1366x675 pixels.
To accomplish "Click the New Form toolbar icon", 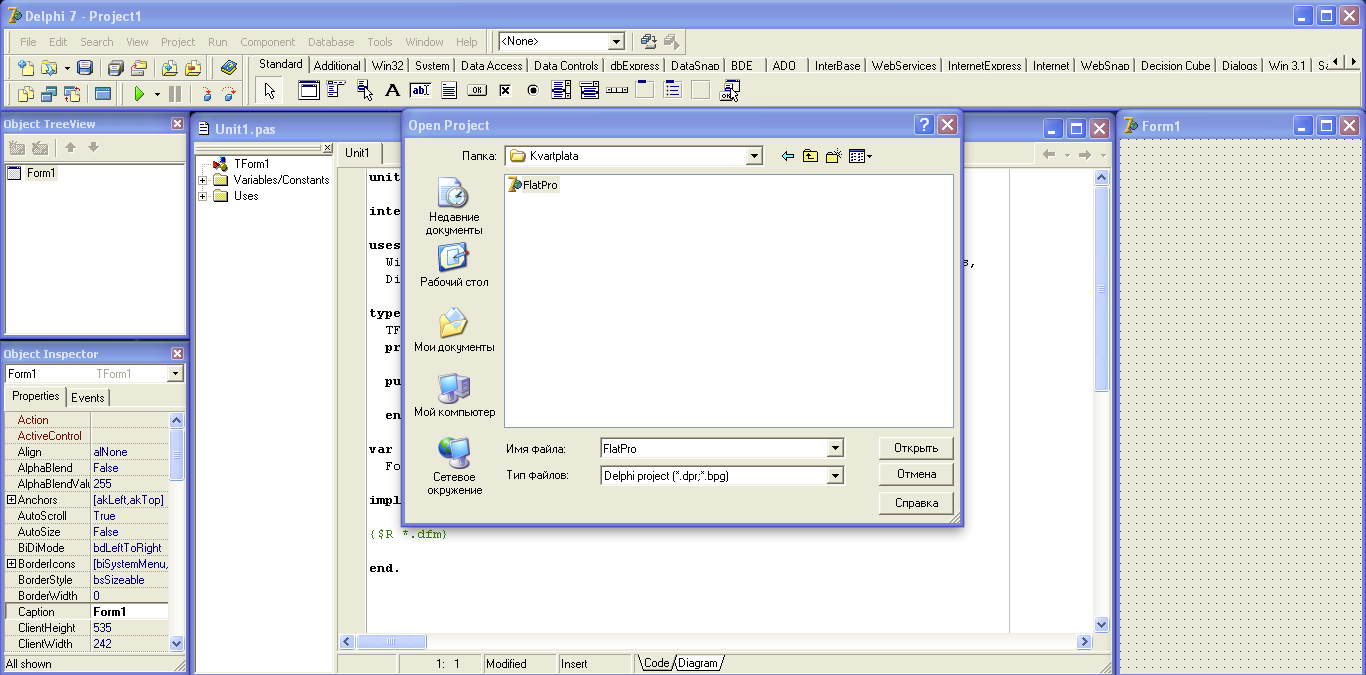I will click(103, 94).
